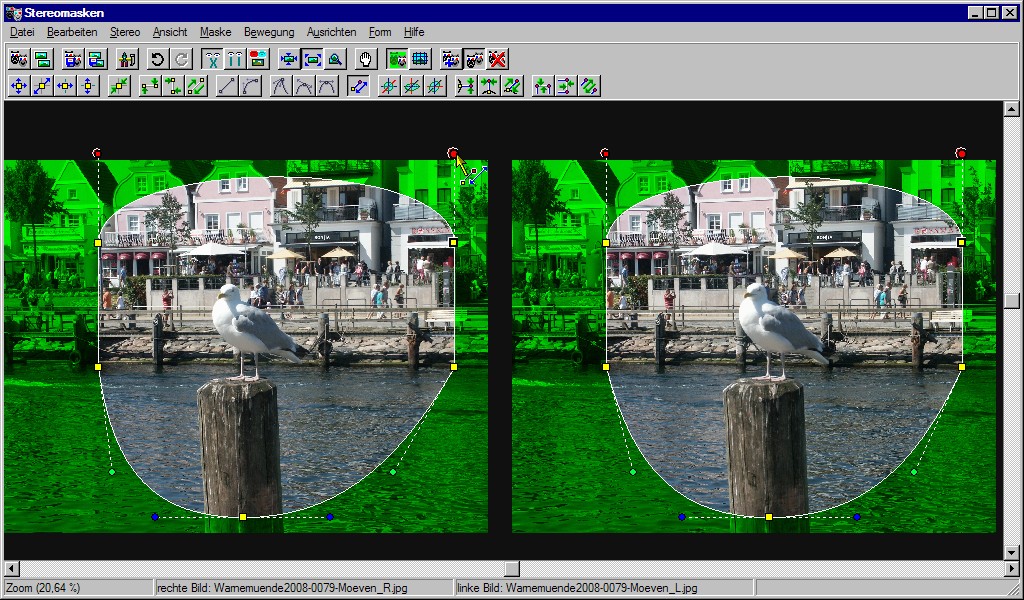Click the Undo arrow icon
This screenshot has width=1024, height=600.
point(157,59)
